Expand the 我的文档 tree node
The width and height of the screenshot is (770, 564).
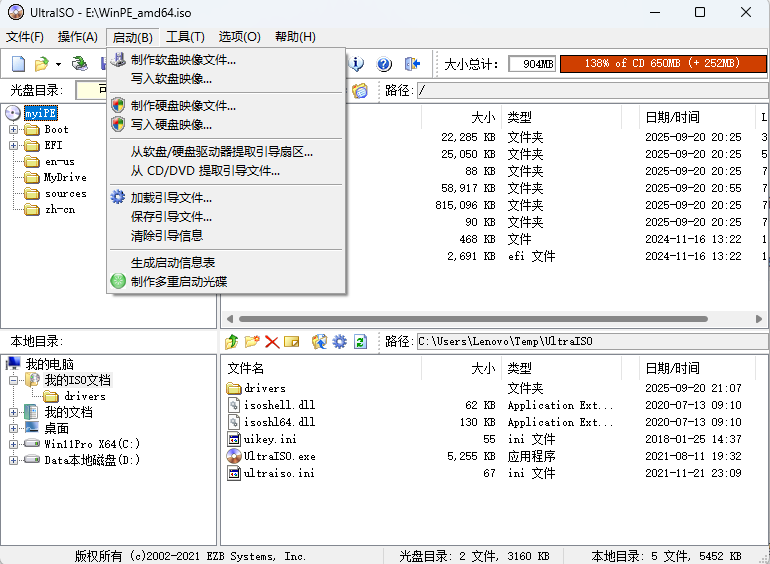point(13,412)
